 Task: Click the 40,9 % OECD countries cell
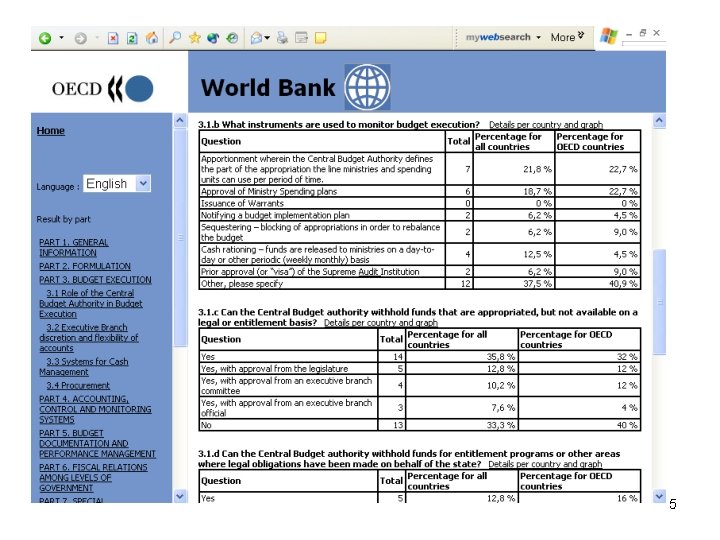[597, 284]
